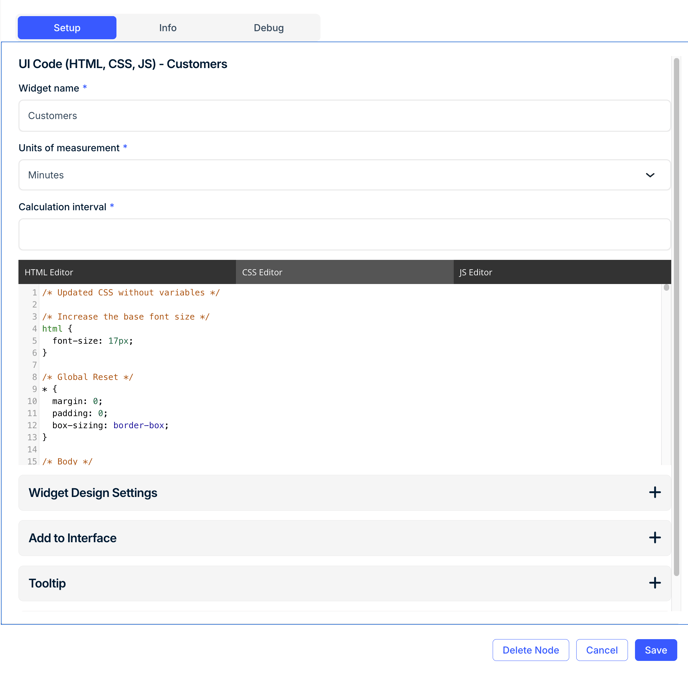The height and width of the screenshot is (674, 688).
Task: Expand the Widget Design Settings panel
Action: point(344,492)
